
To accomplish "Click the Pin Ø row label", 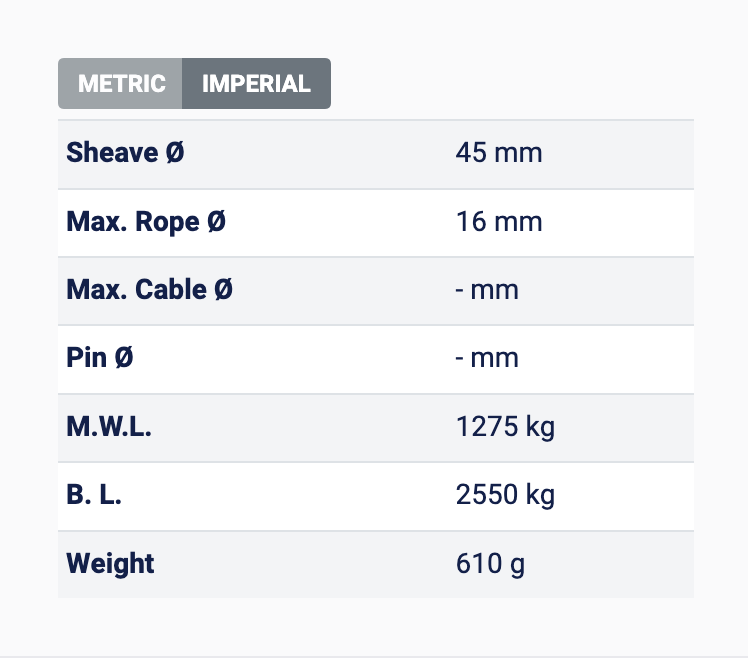I will pyautogui.click(x=99, y=357).
